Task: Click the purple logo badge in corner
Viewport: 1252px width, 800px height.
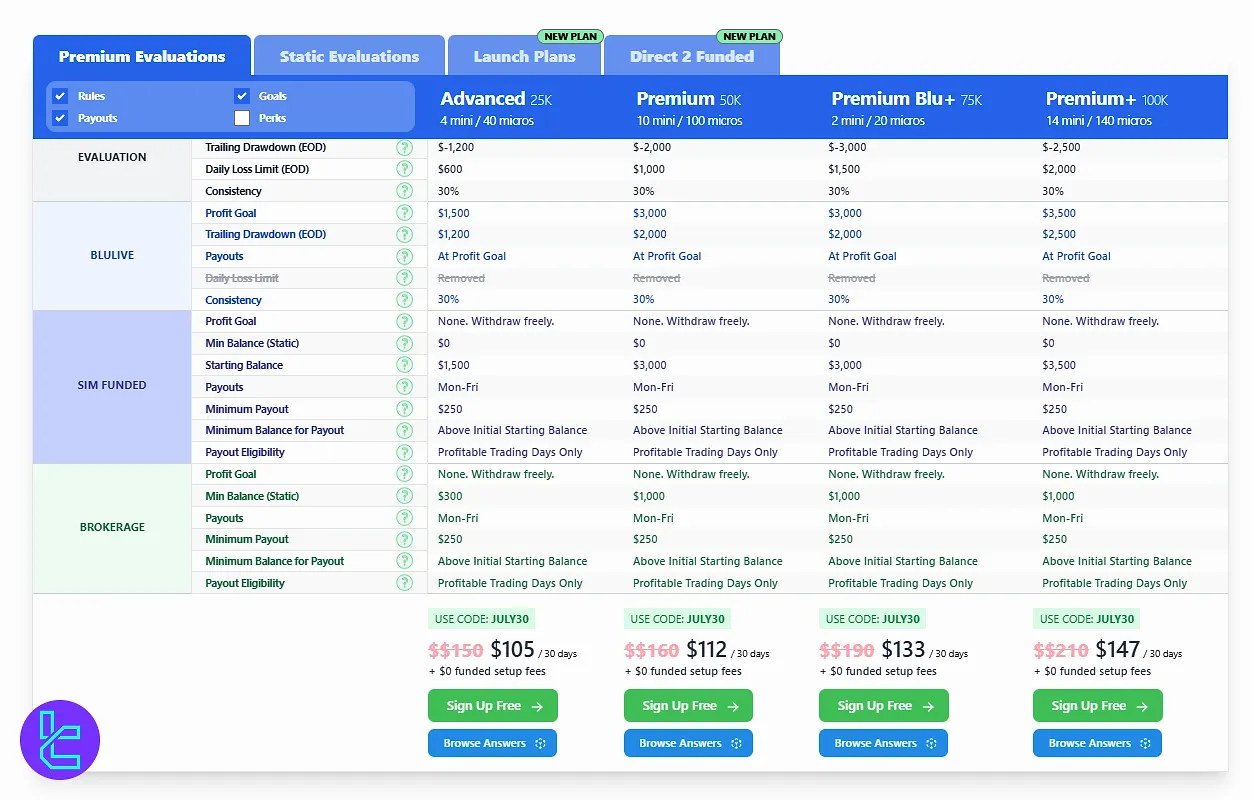Action: [60, 740]
